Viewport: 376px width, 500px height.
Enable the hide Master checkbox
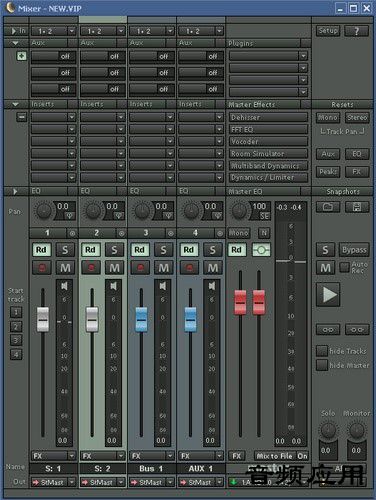click(322, 365)
